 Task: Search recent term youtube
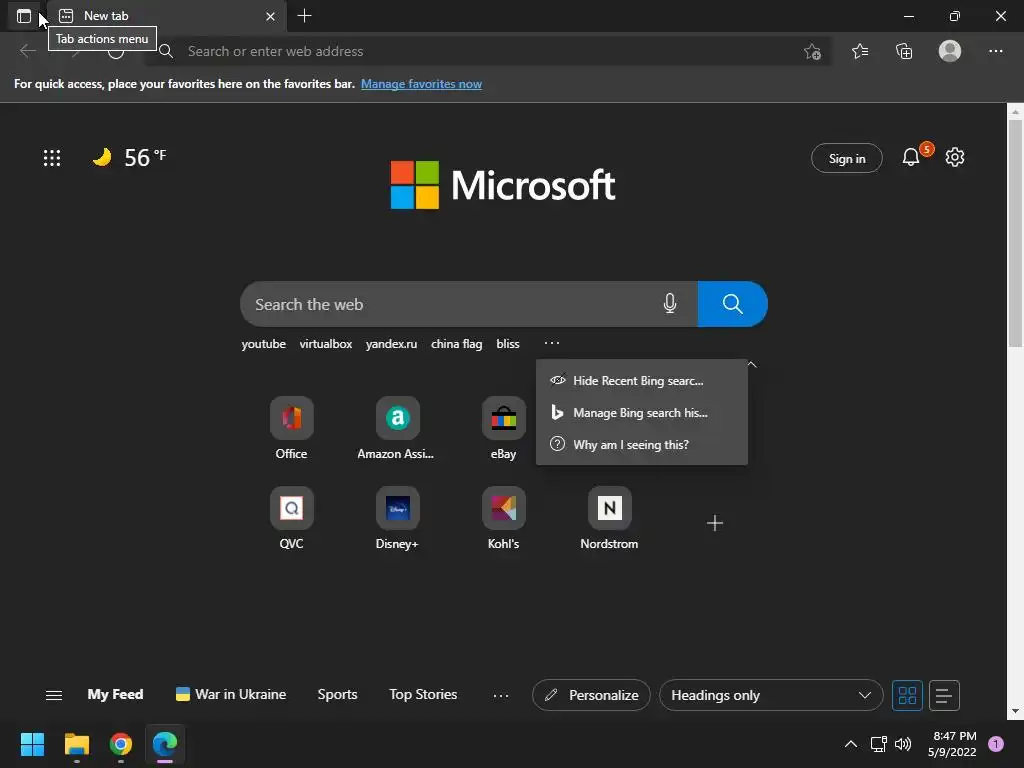coord(263,344)
